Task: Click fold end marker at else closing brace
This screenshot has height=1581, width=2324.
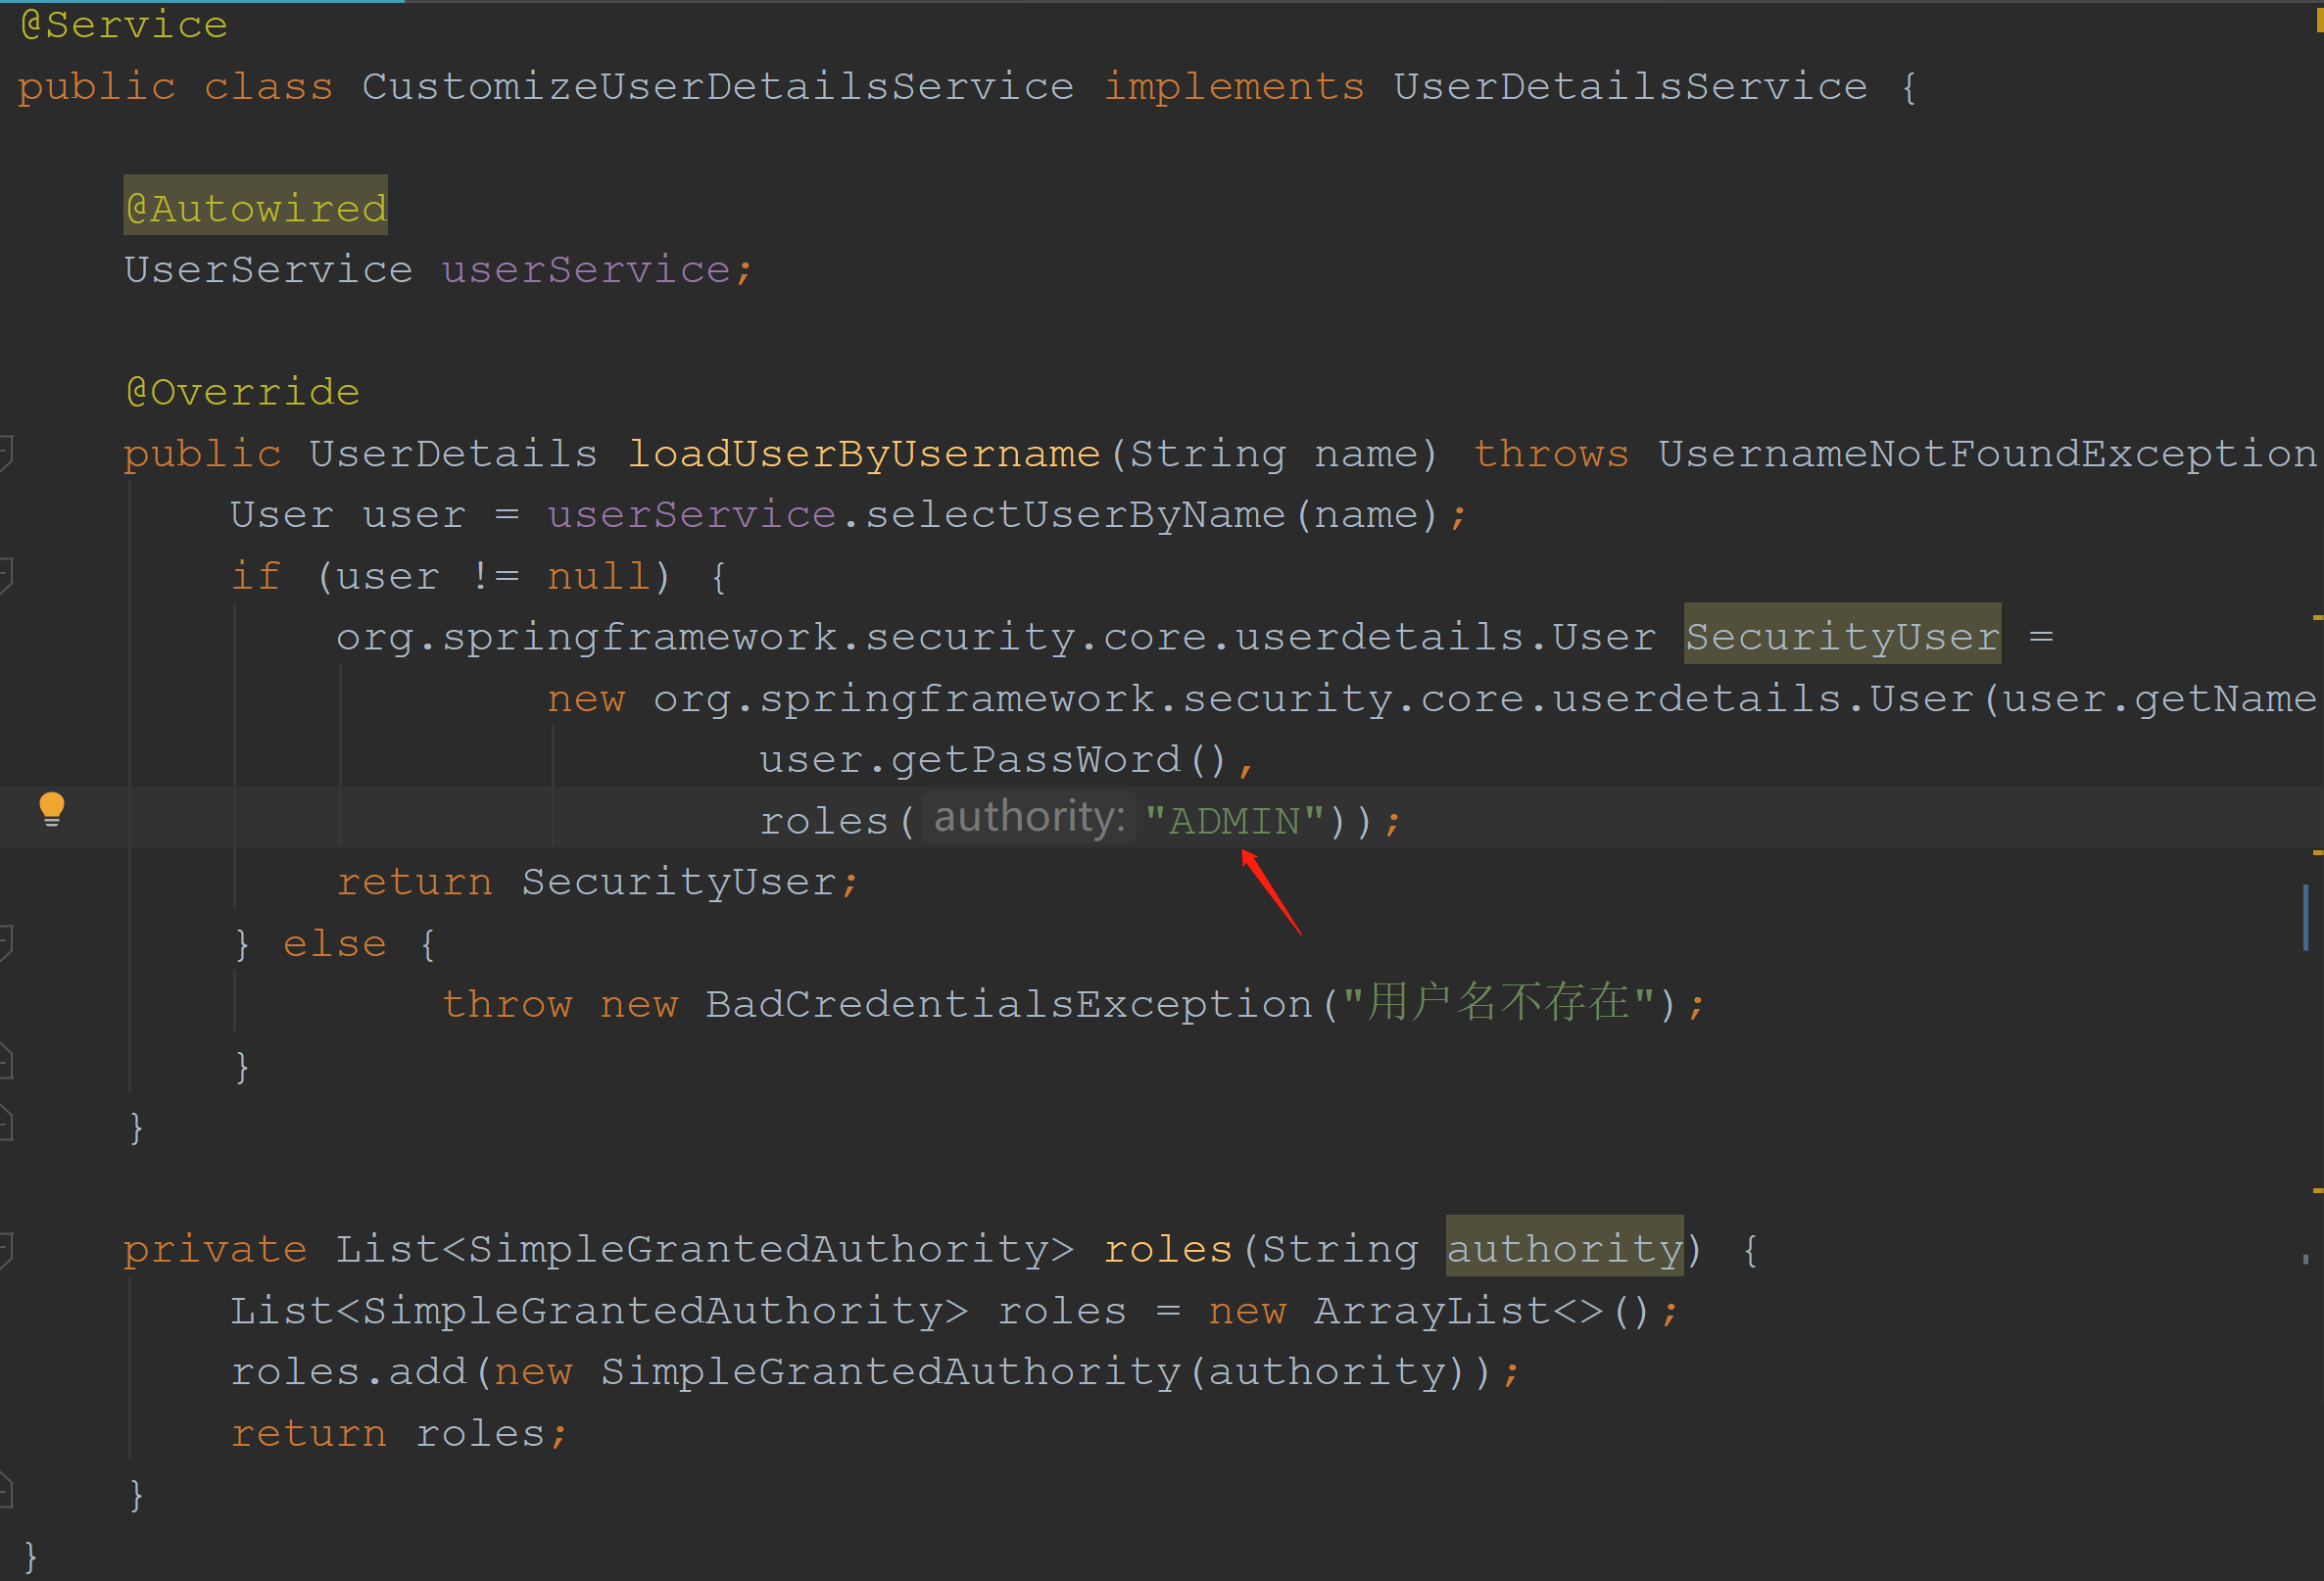Action: pos(5,1064)
